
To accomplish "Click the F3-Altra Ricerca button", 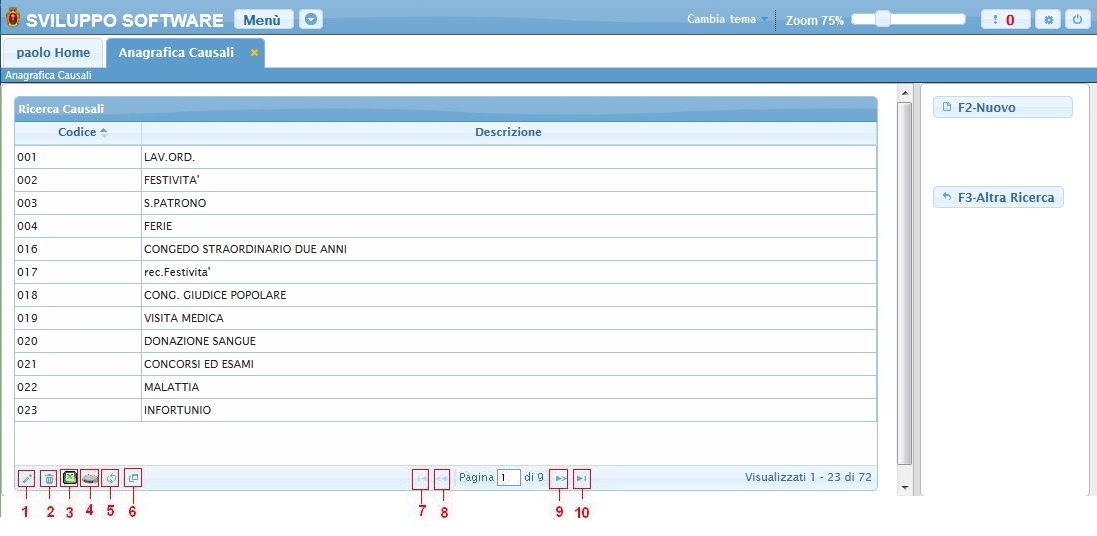I will 997,197.
